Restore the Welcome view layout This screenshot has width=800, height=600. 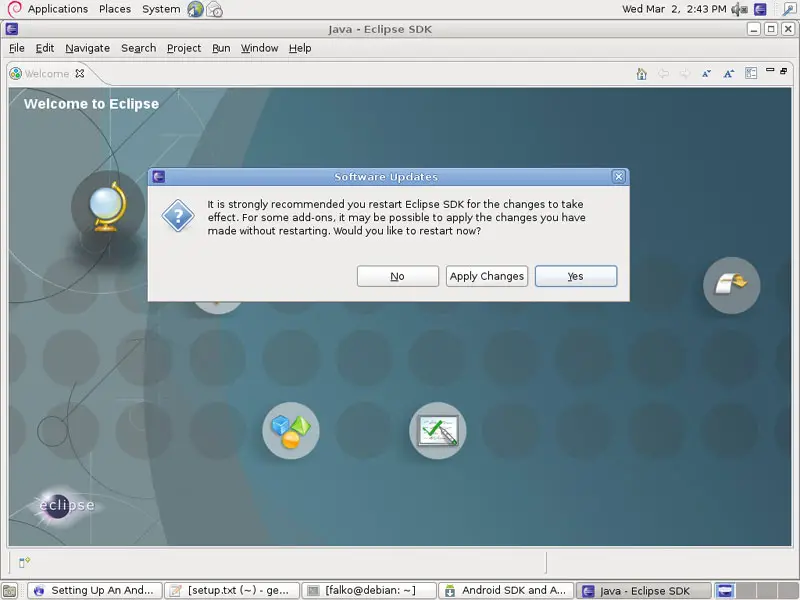[x=784, y=71]
